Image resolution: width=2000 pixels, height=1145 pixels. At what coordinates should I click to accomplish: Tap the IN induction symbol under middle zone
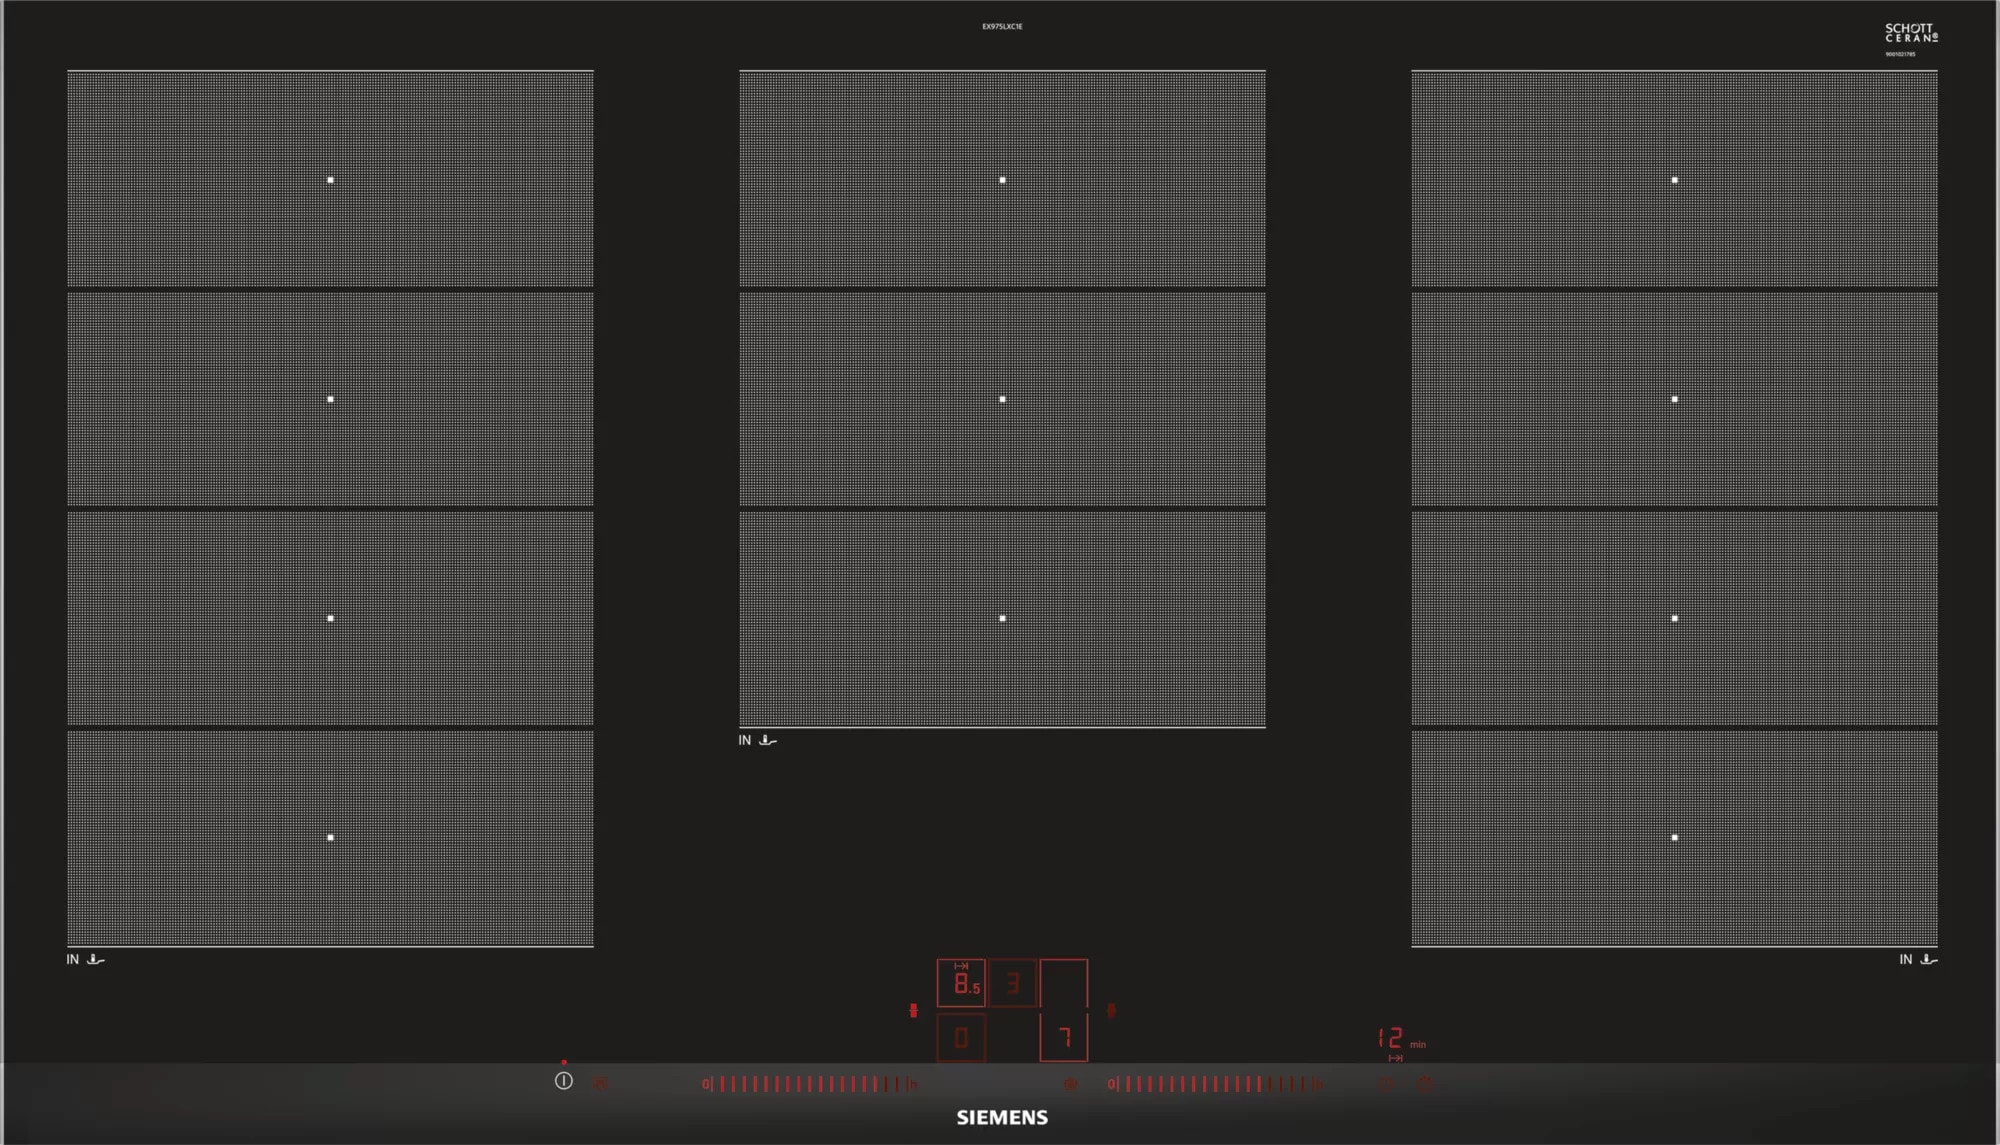[757, 740]
